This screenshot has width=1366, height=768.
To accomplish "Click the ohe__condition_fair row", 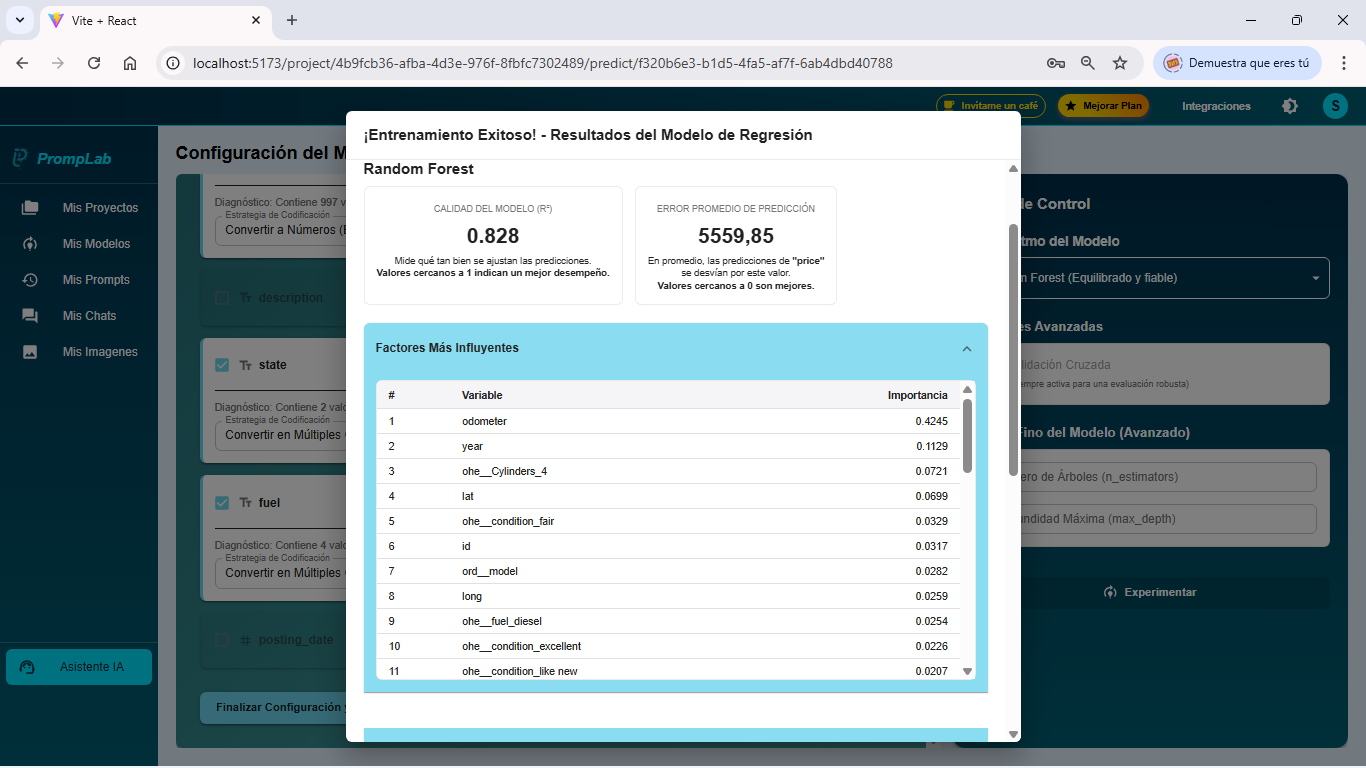I will coord(668,521).
